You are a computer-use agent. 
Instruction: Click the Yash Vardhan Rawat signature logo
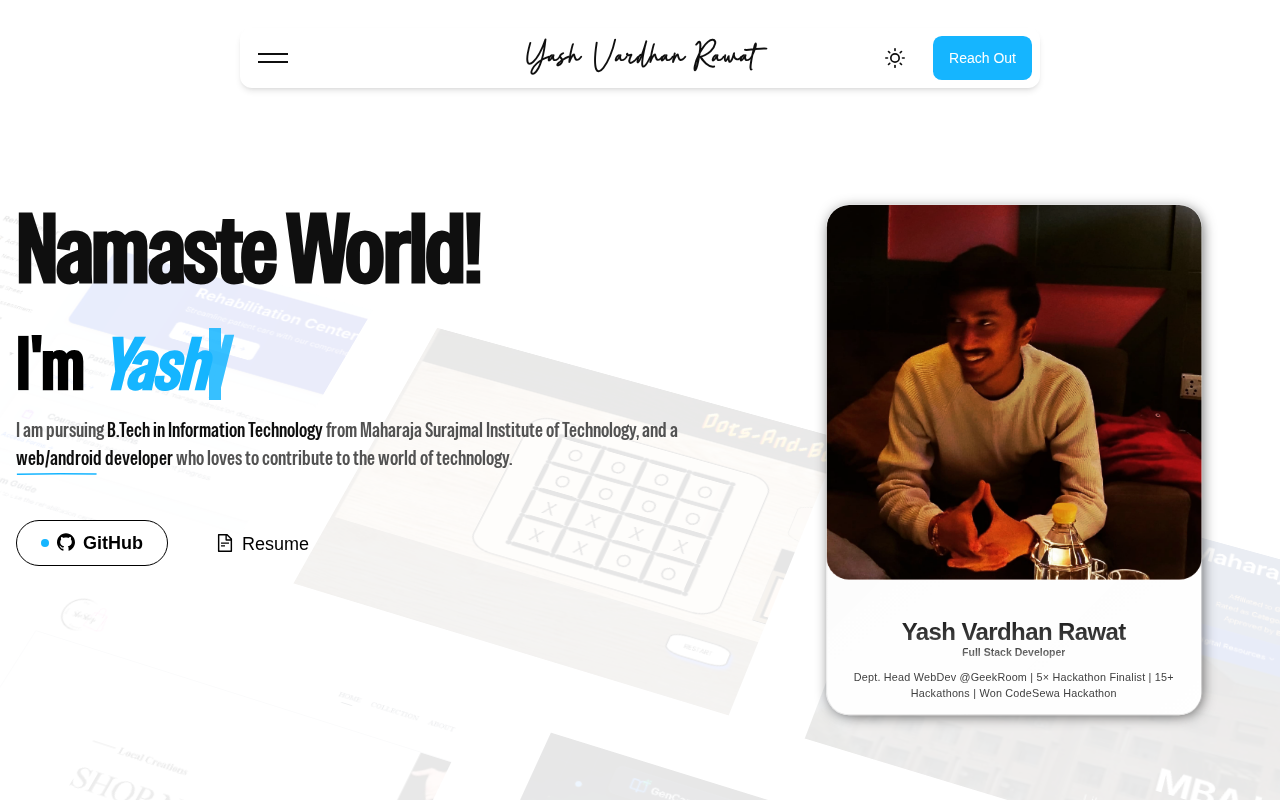645,57
